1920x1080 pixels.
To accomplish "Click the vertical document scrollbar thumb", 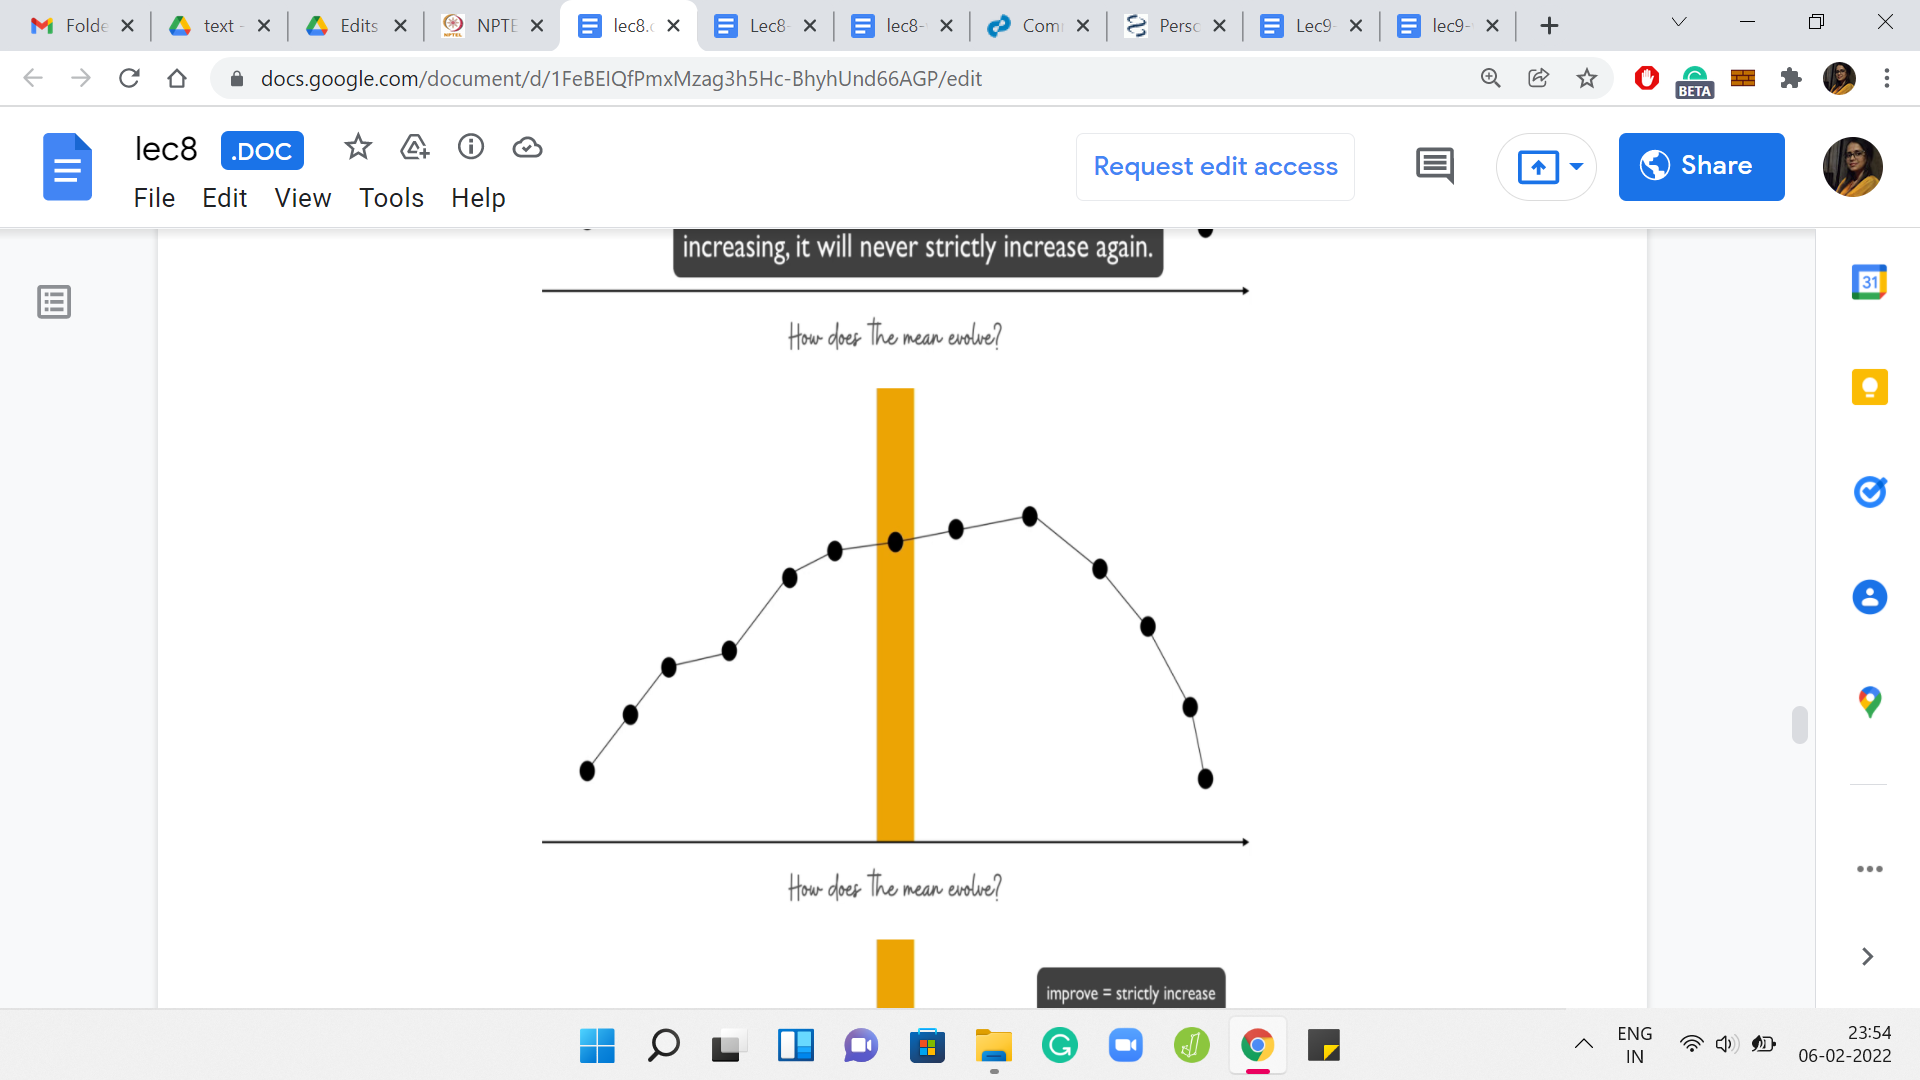I will click(x=1799, y=725).
